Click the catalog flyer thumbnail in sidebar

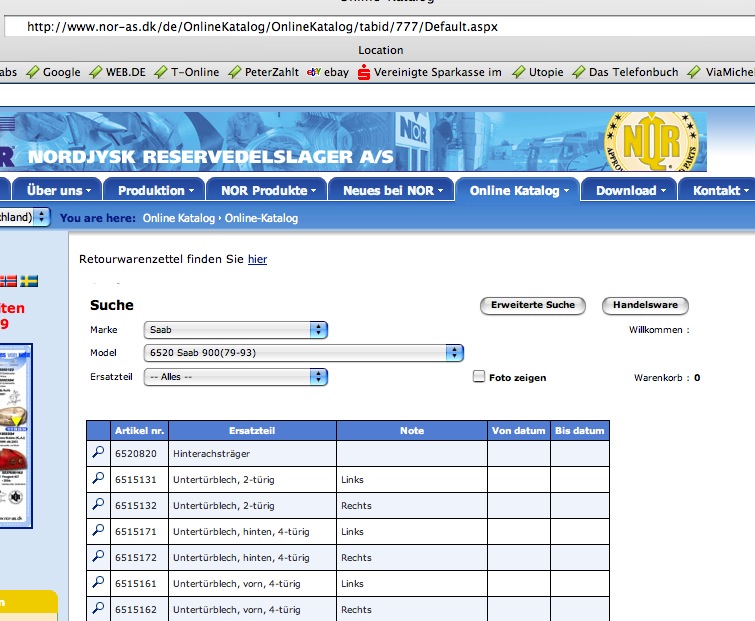coord(16,436)
